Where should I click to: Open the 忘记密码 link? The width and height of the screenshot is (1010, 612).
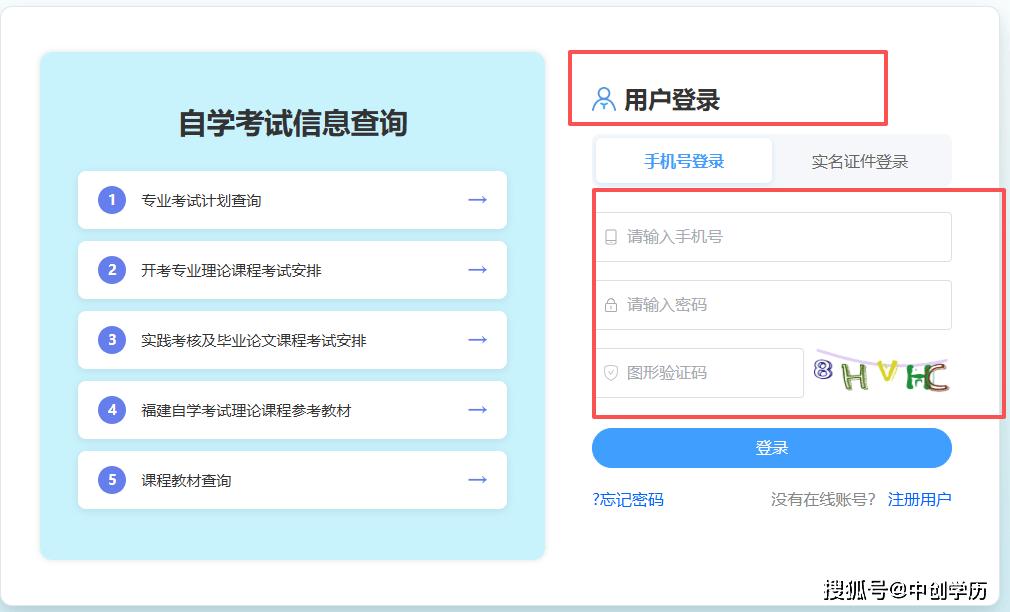pos(628,499)
